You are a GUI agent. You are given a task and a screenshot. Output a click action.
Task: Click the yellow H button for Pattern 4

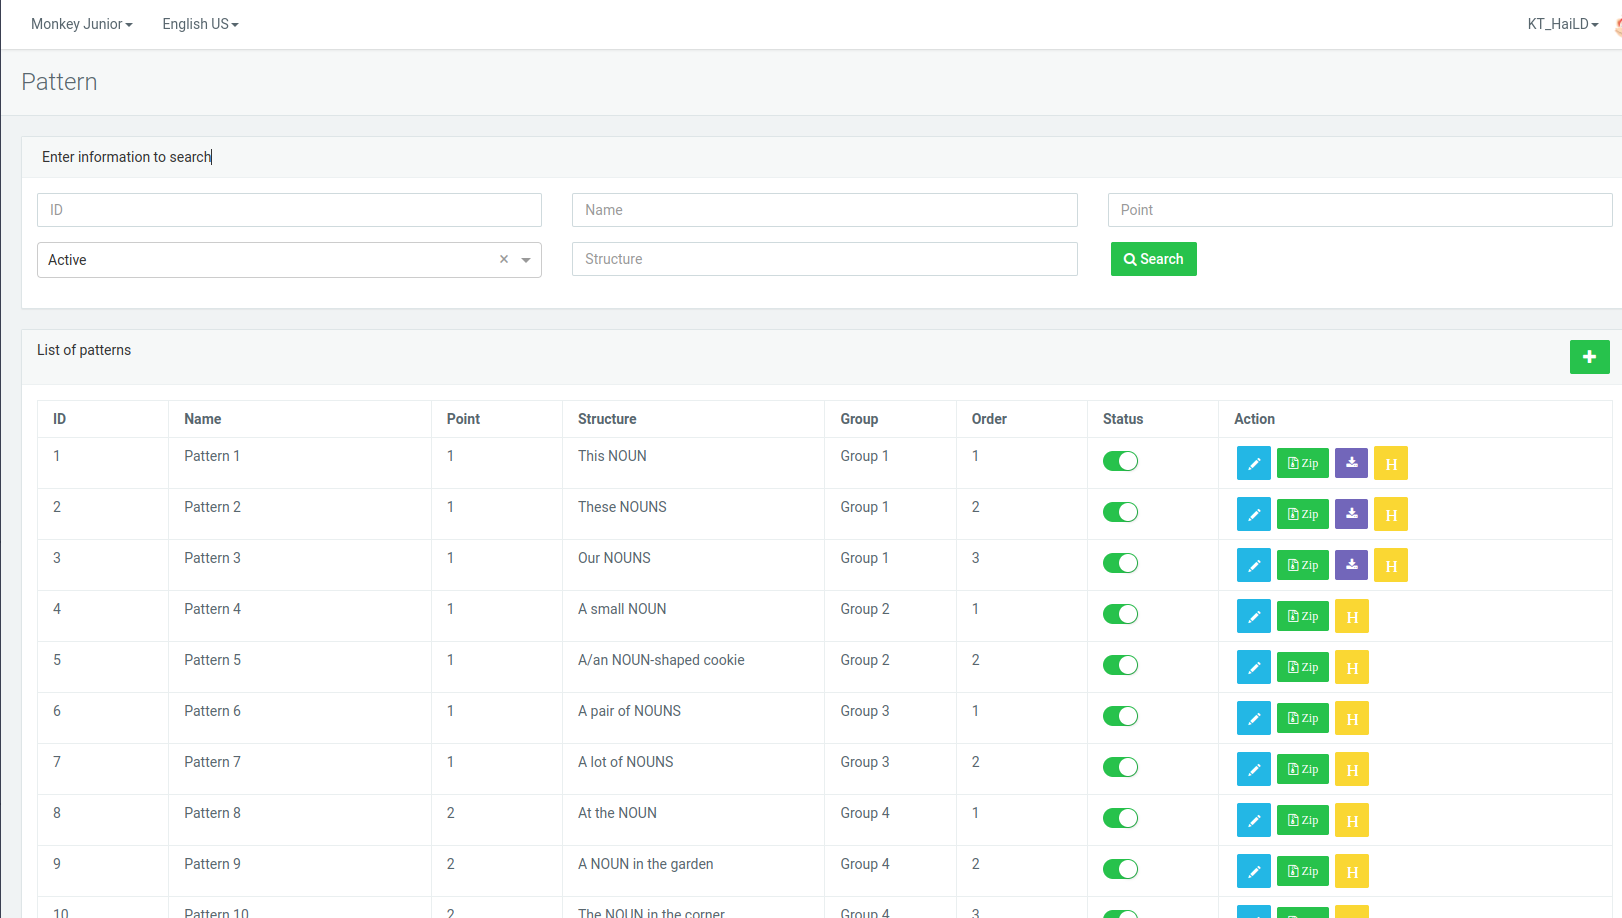tap(1352, 616)
